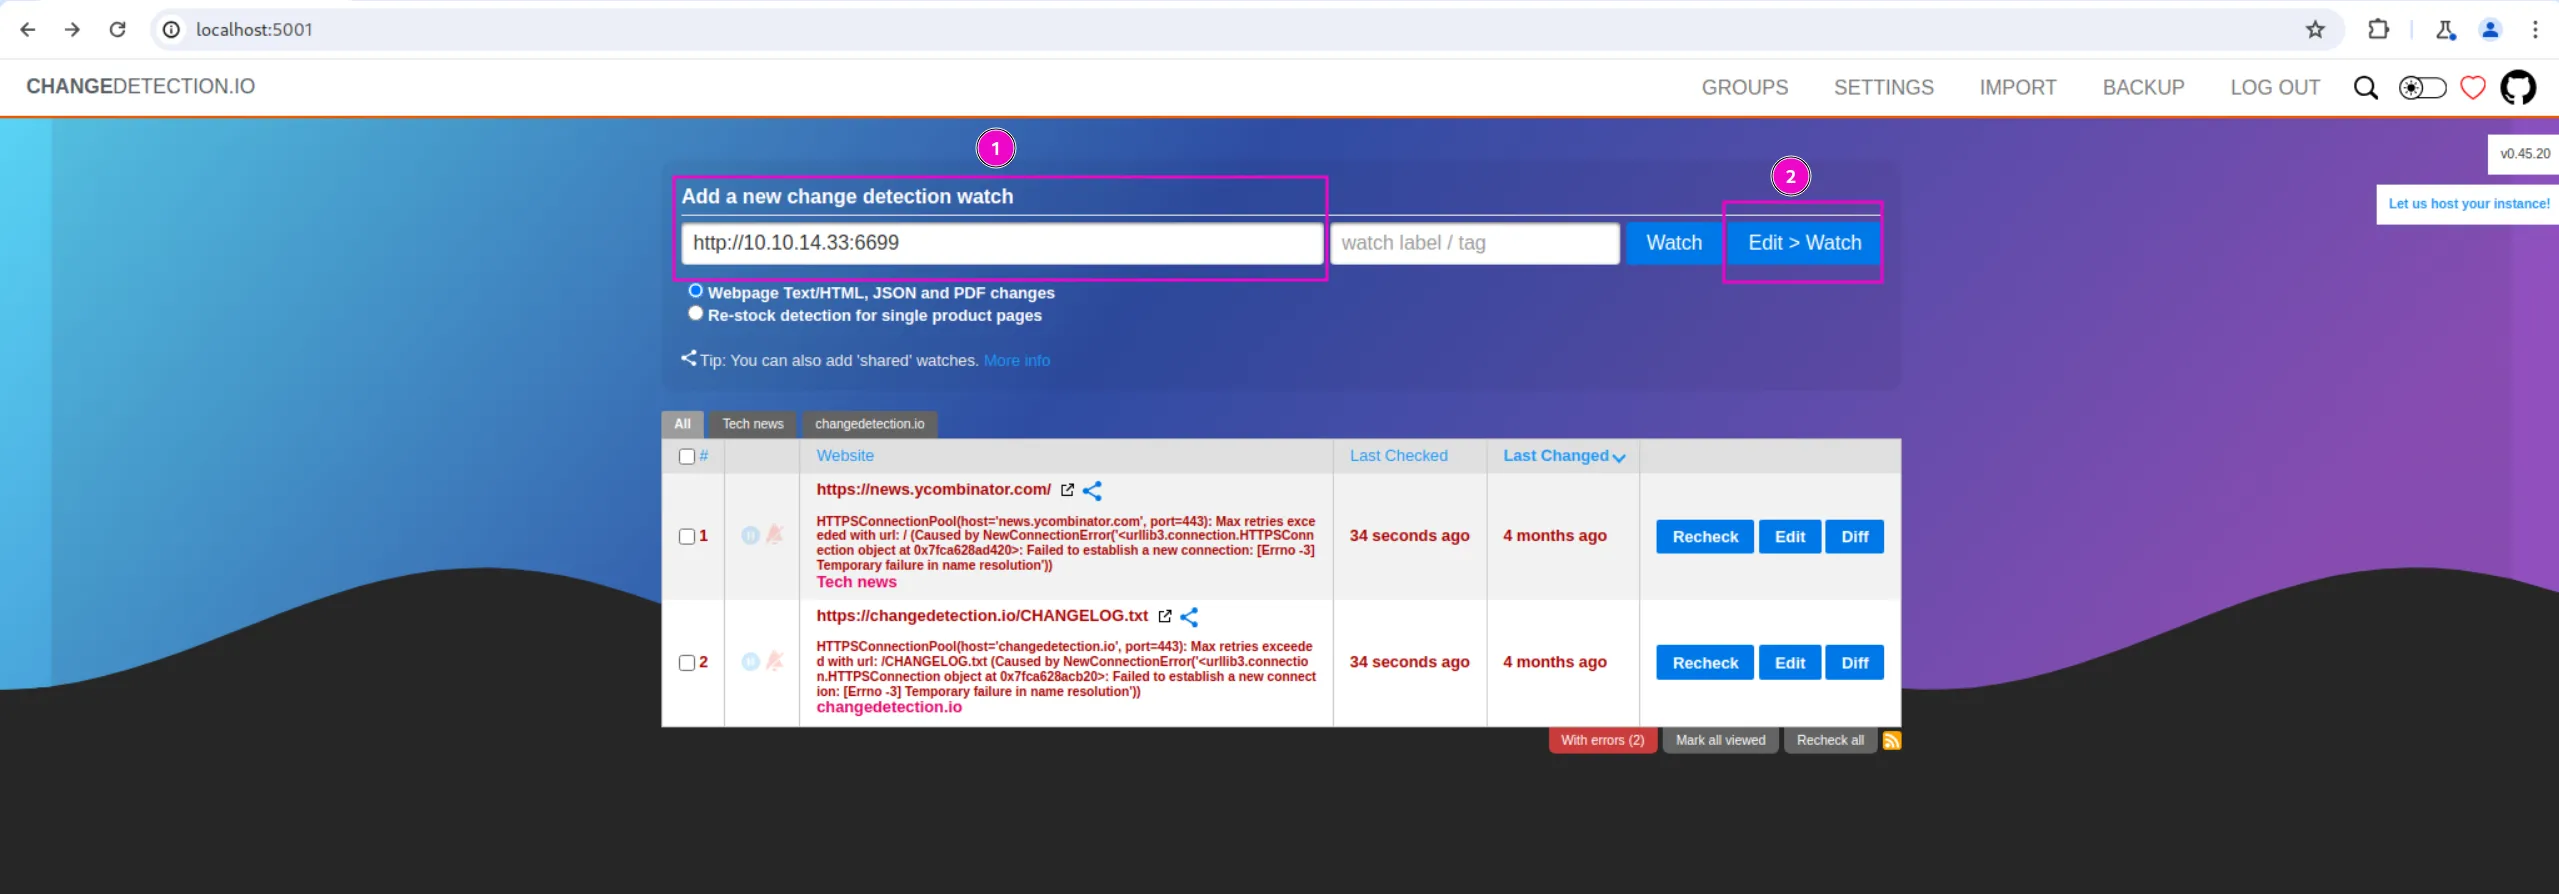The height and width of the screenshot is (894, 2559).
Task: Tick checkbox for watch row 2
Action: pyautogui.click(x=686, y=662)
